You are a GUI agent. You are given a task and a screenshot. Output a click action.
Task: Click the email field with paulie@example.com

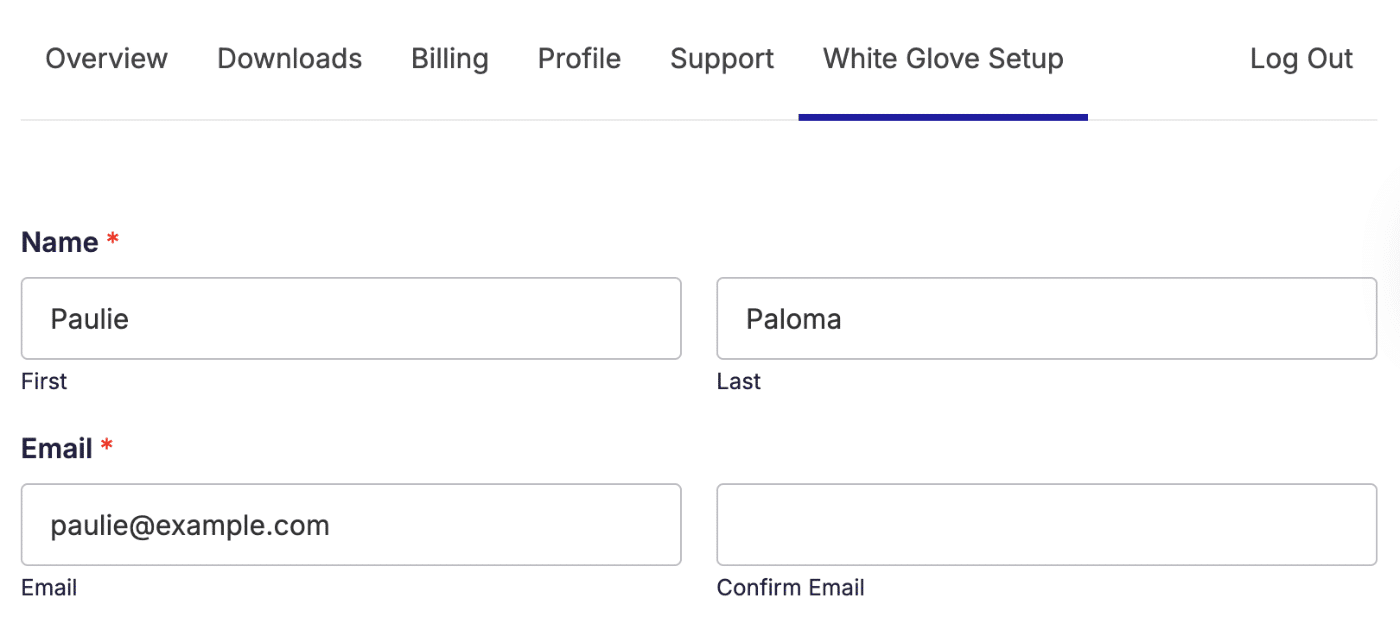(351, 525)
